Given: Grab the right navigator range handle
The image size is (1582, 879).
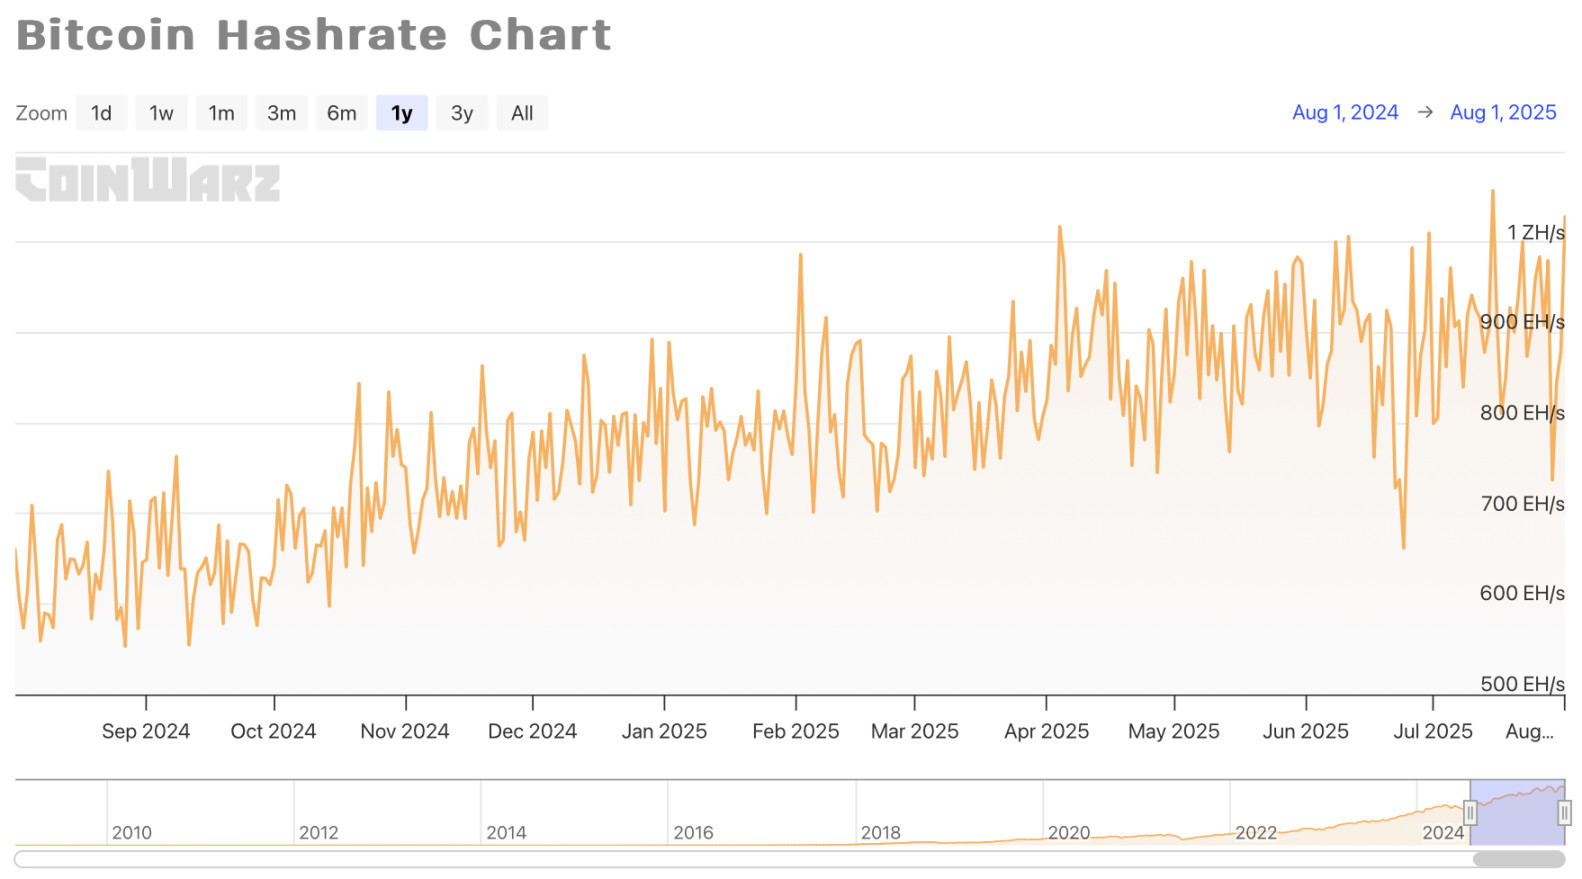Looking at the screenshot, I should click(x=1564, y=813).
